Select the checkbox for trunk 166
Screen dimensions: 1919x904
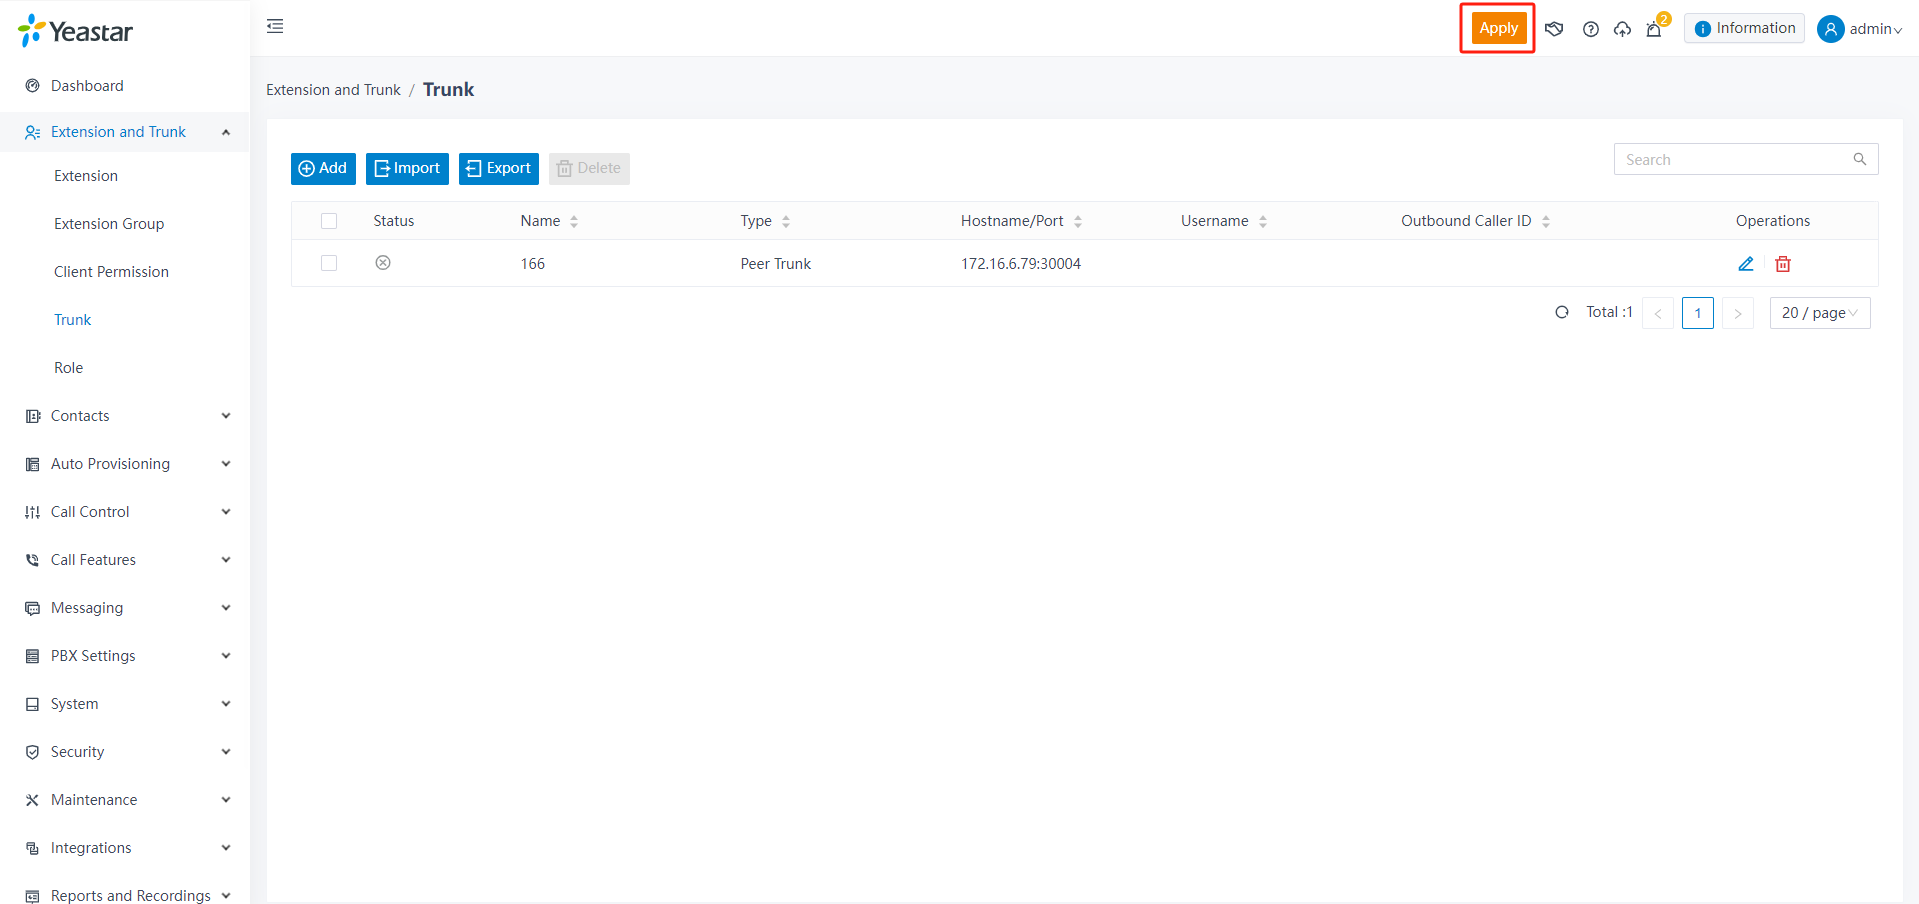click(x=329, y=263)
